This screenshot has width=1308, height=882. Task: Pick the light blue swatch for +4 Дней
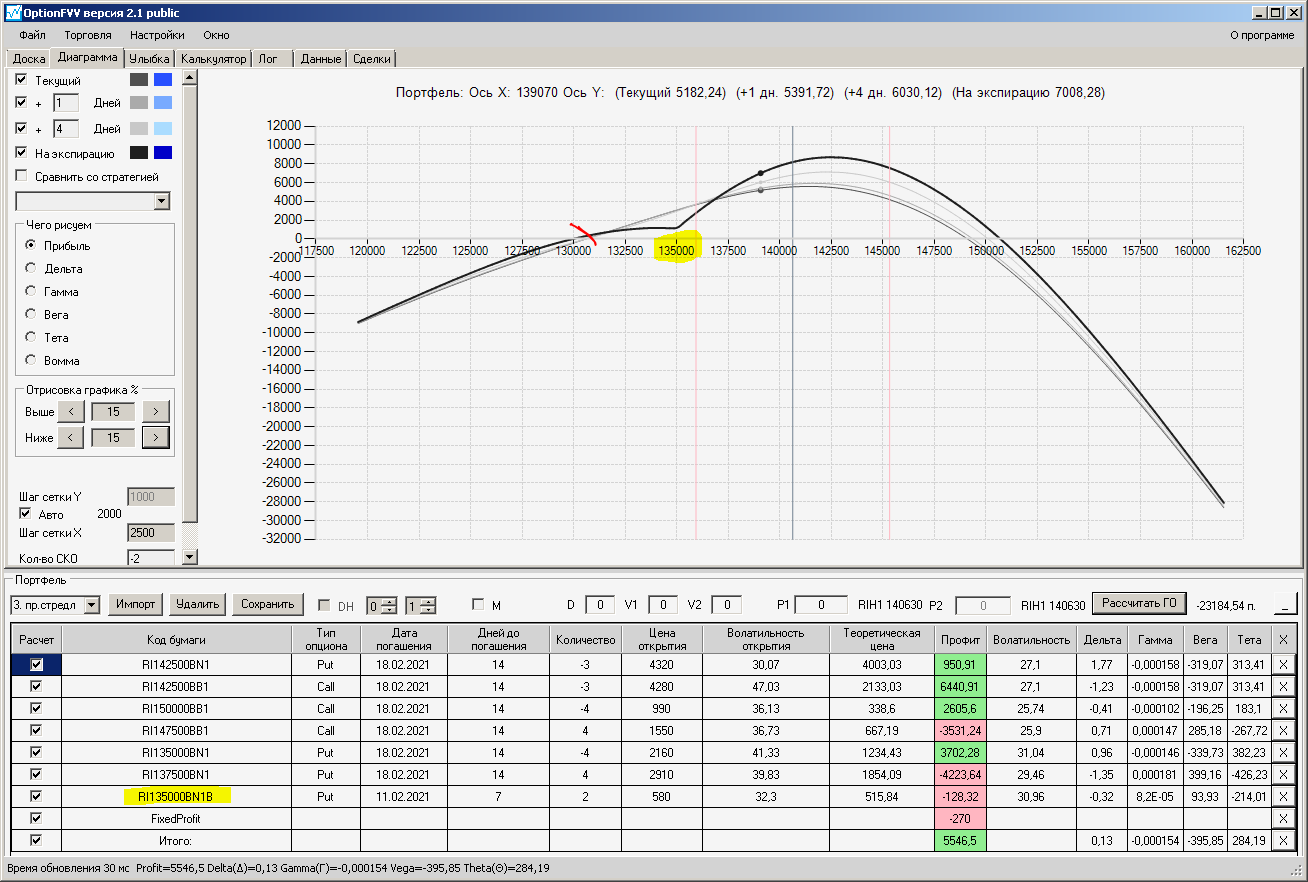(163, 128)
